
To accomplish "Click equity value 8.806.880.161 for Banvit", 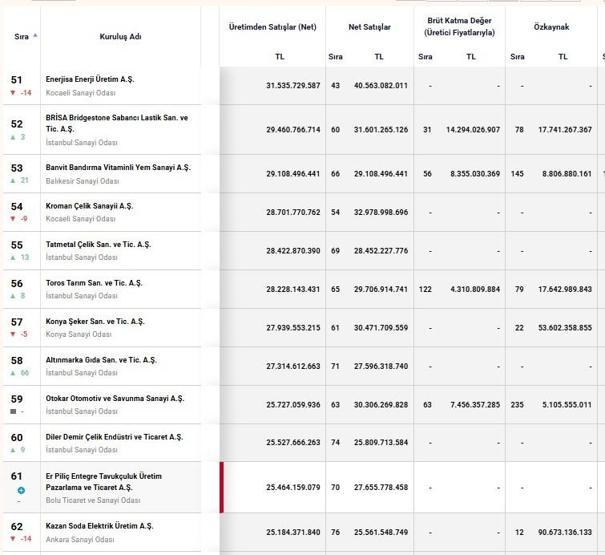I will point(567,174).
